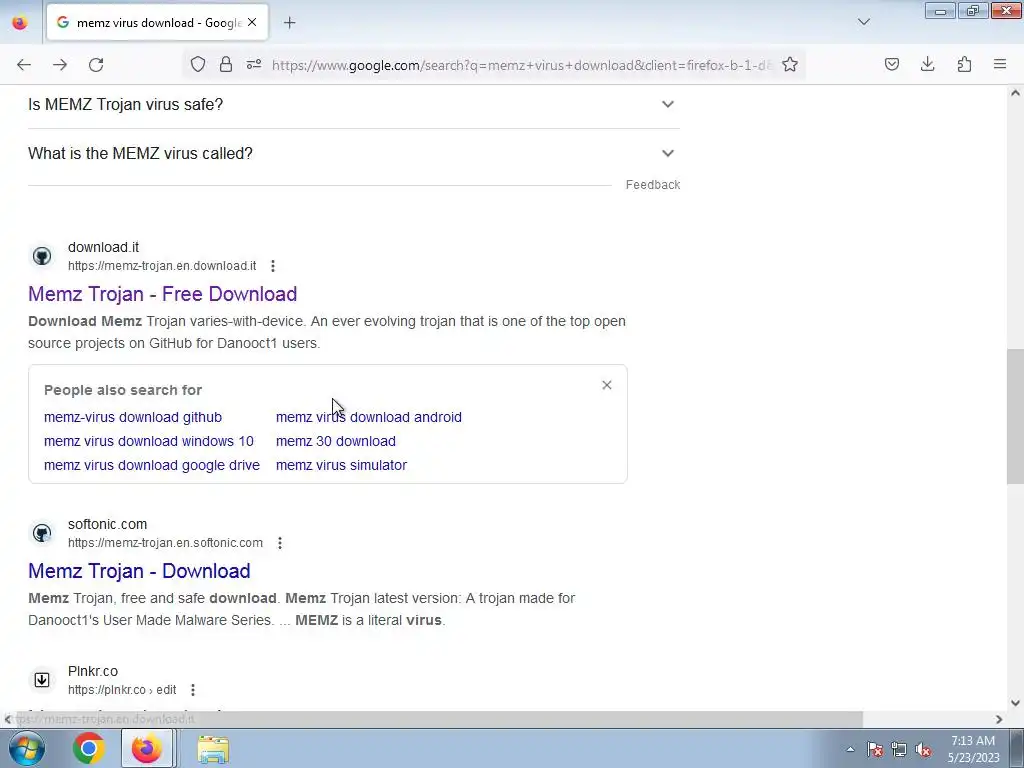
Task: Open the extensions puzzle icon
Action: [x=965, y=64]
